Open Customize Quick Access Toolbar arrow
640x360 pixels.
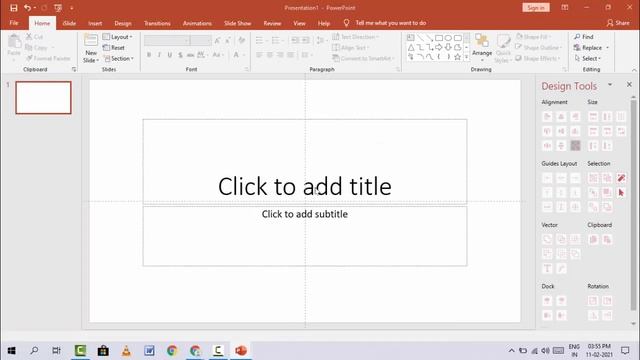click(x=72, y=8)
